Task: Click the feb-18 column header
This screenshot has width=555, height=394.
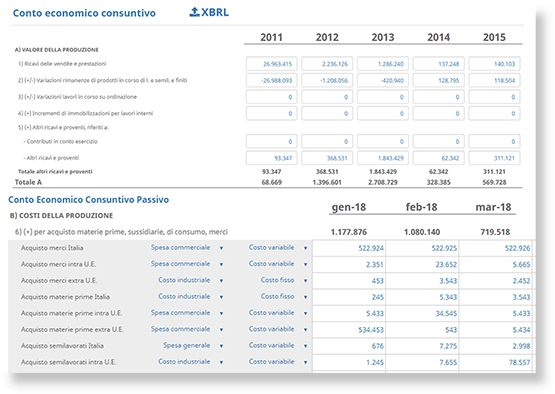Action: [x=421, y=207]
